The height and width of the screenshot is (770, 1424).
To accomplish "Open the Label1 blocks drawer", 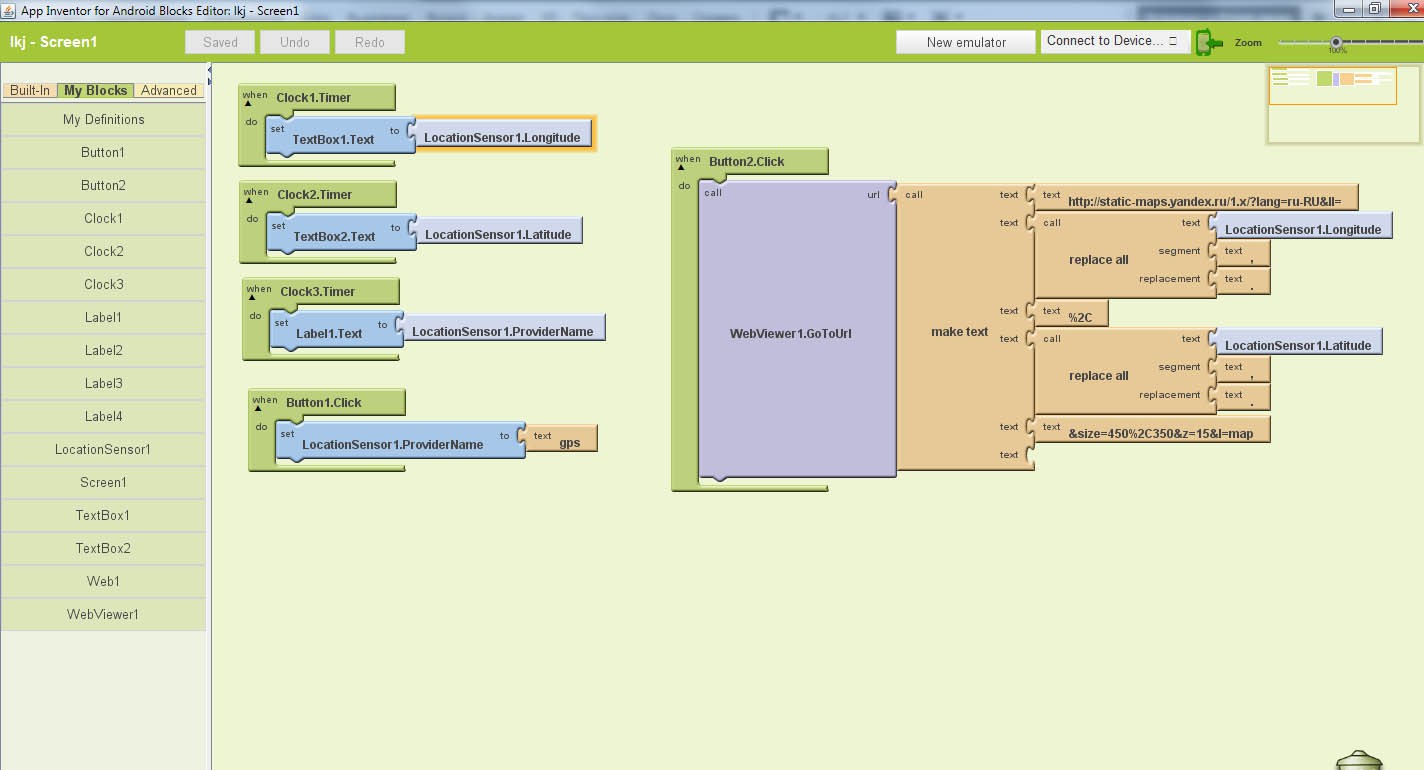I will coord(103,317).
